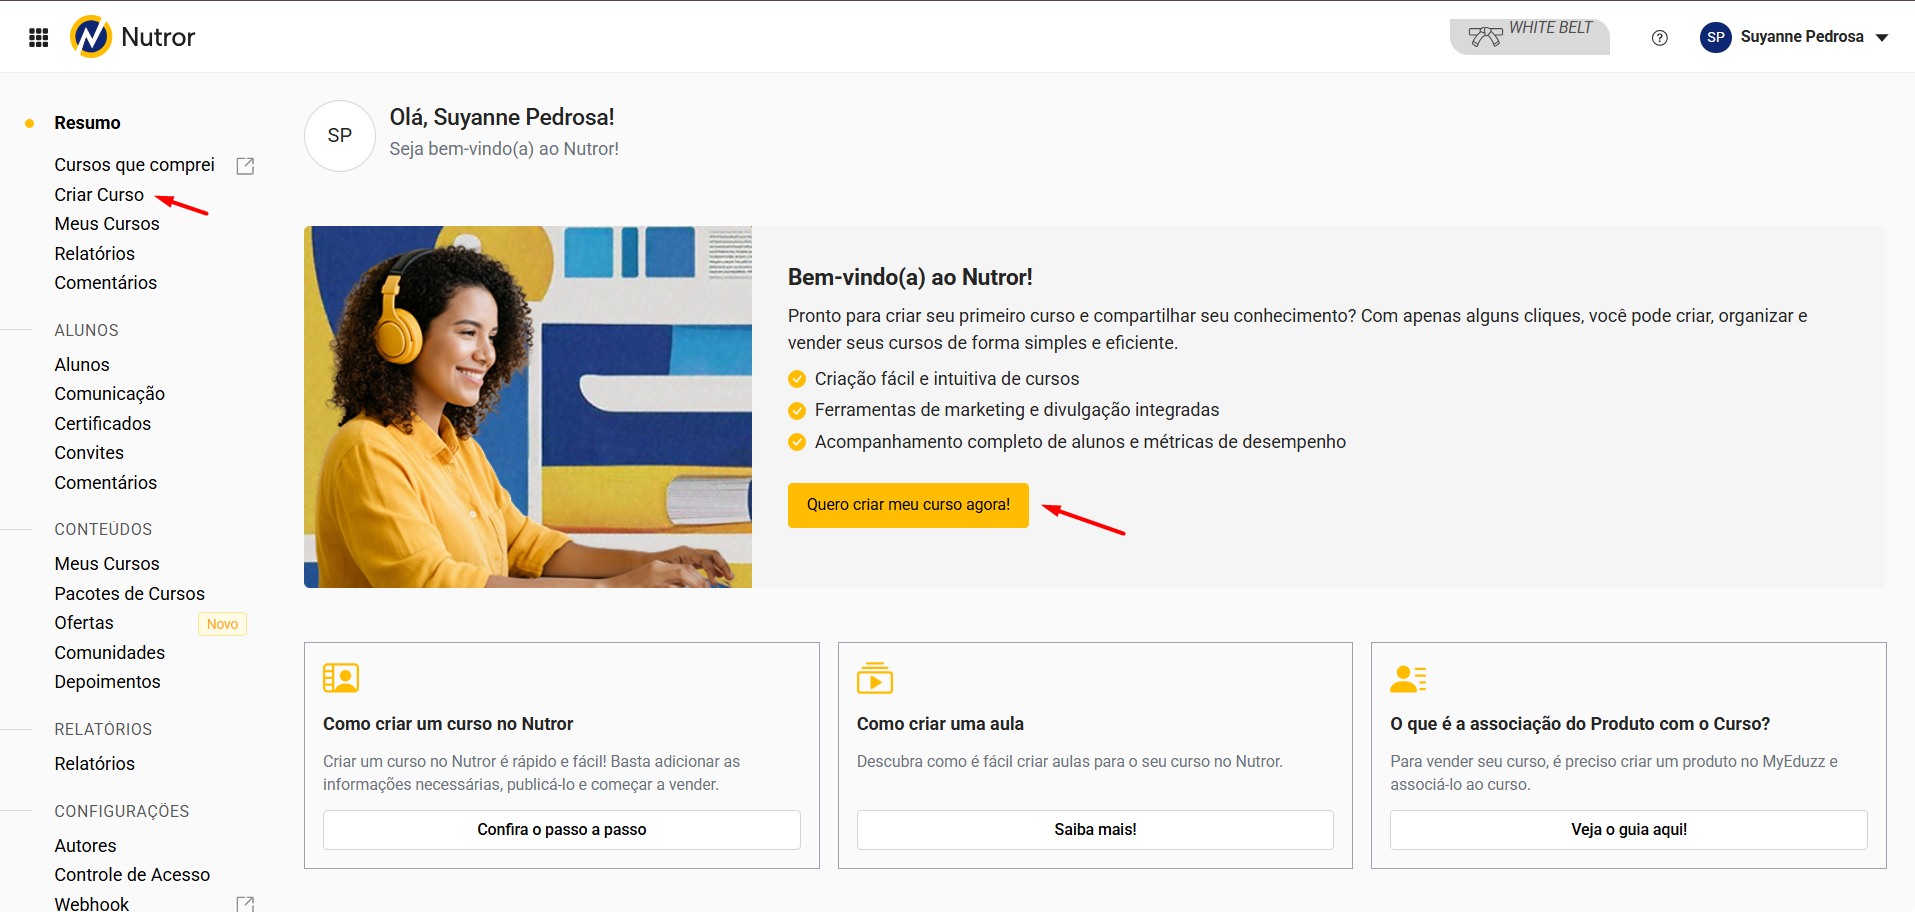Open Meus Cursos under CONTEÚDOS section
This screenshot has height=912, width=1915.
(x=107, y=564)
